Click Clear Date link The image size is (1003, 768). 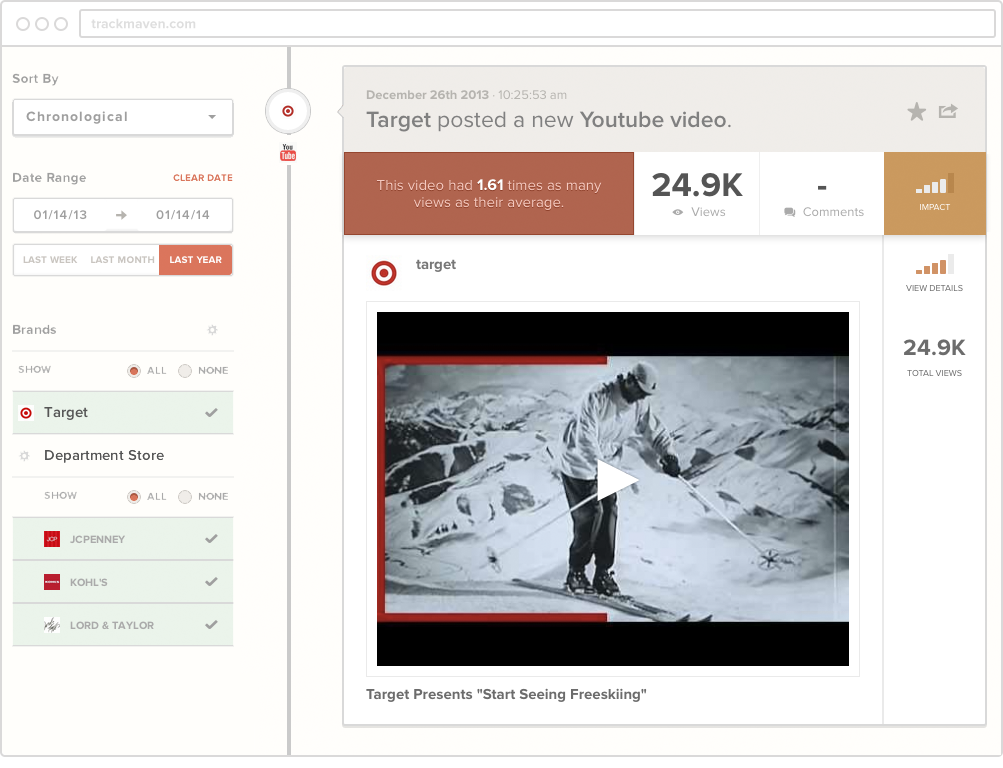click(x=203, y=178)
